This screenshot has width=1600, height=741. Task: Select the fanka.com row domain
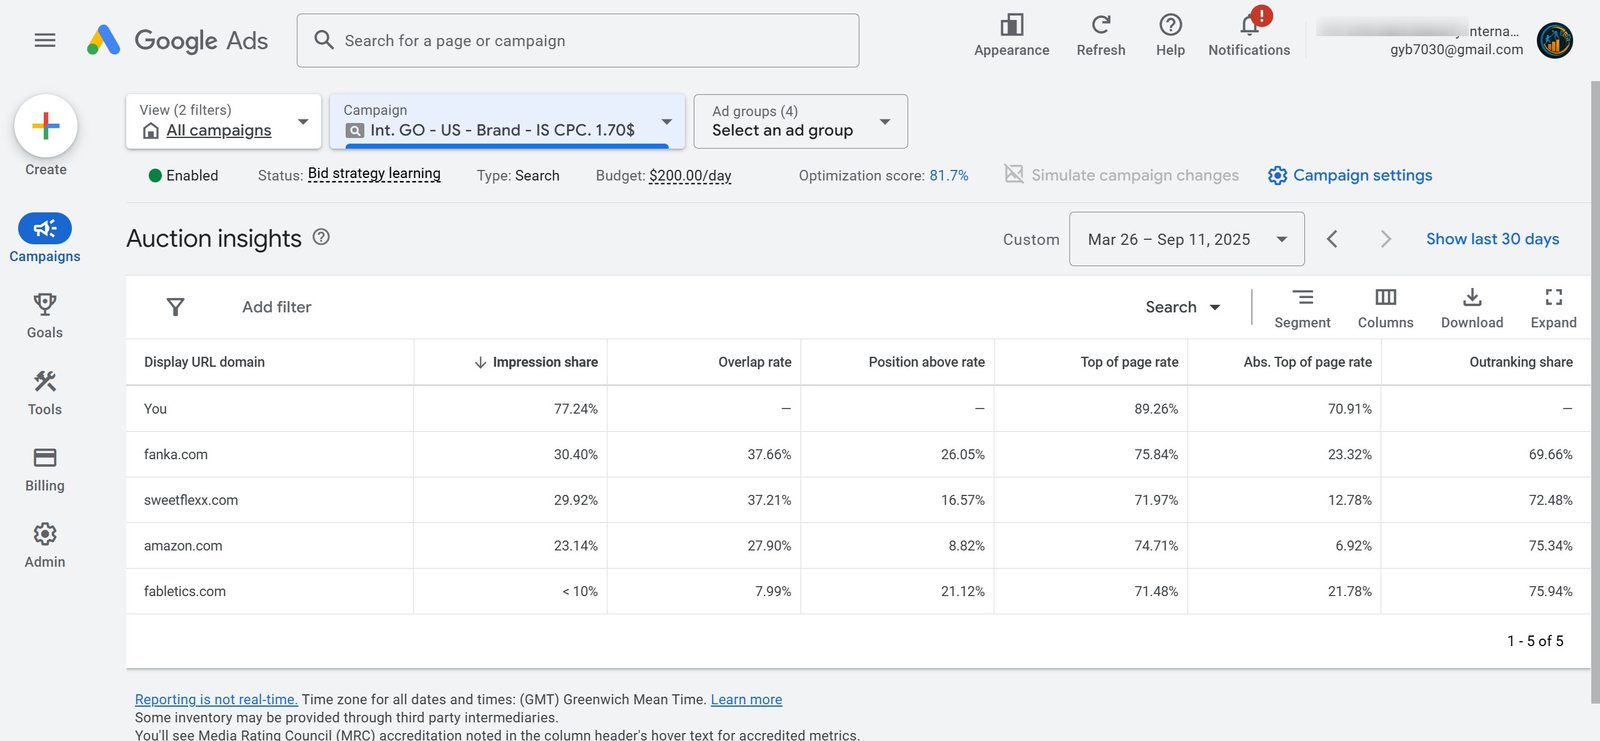point(176,454)
